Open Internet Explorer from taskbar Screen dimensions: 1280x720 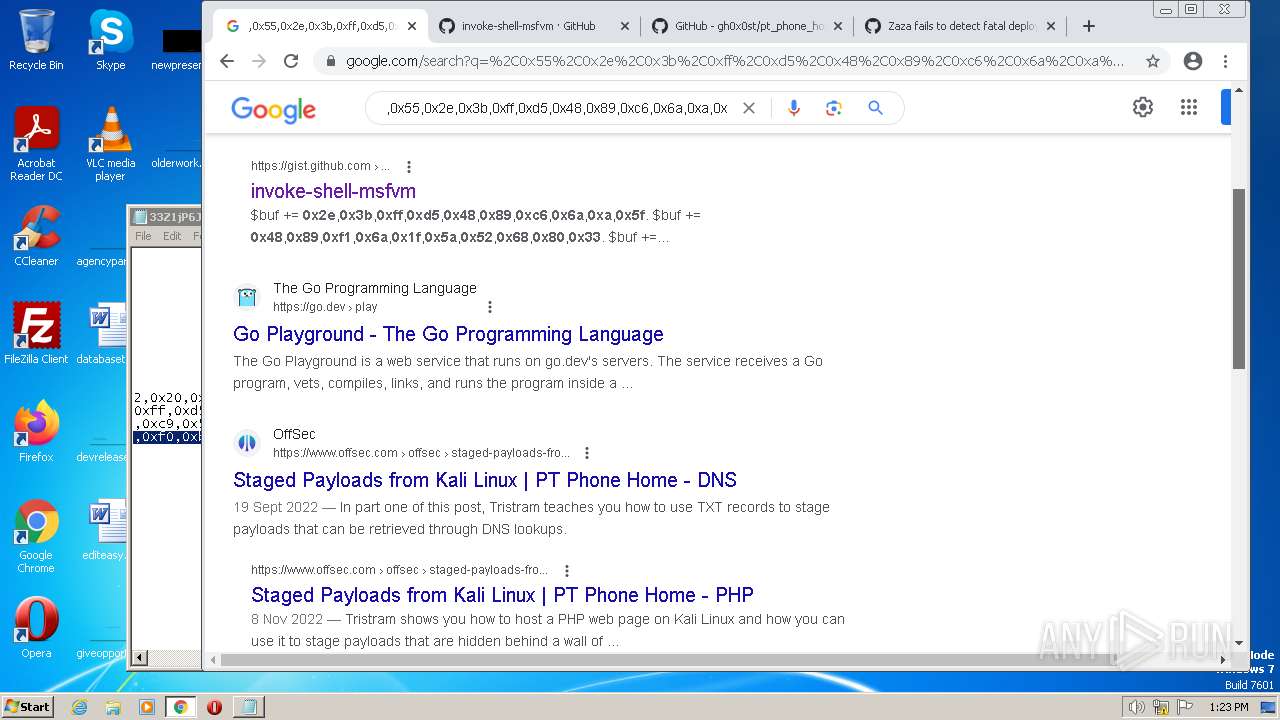coord(80,707)
